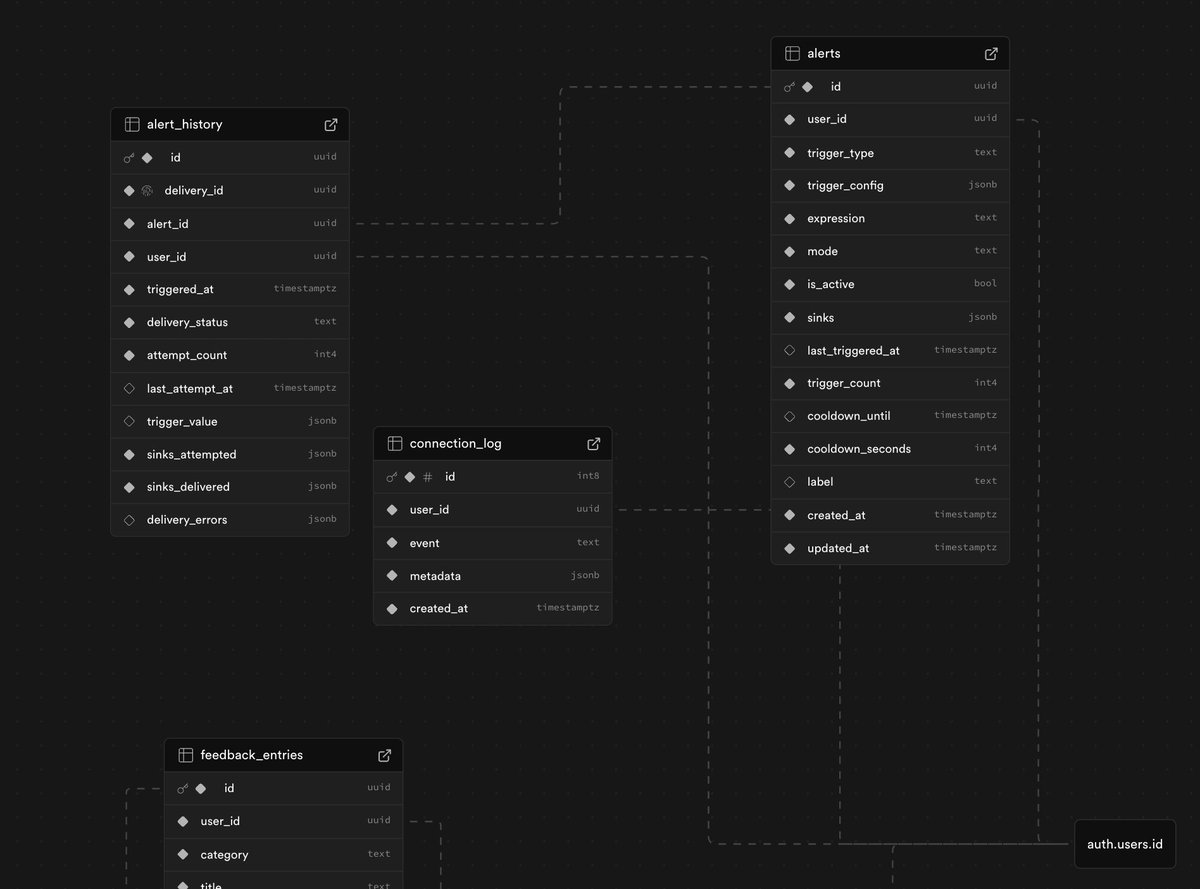This screenshot has height=889, width=1200.
Task: Click non-null diamond icon beside trigger_type
Action: tap(789, 153)
